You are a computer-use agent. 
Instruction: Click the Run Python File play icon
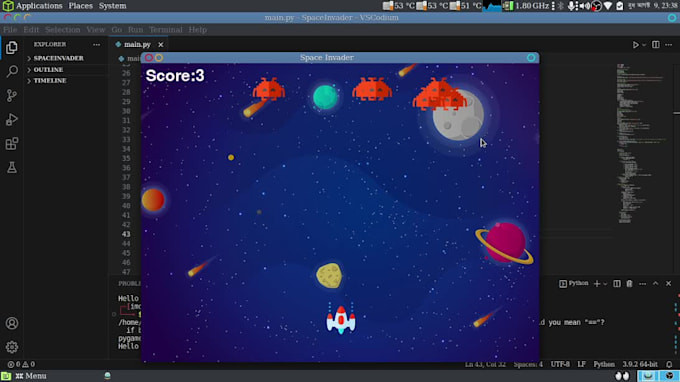tap(635, 45)
